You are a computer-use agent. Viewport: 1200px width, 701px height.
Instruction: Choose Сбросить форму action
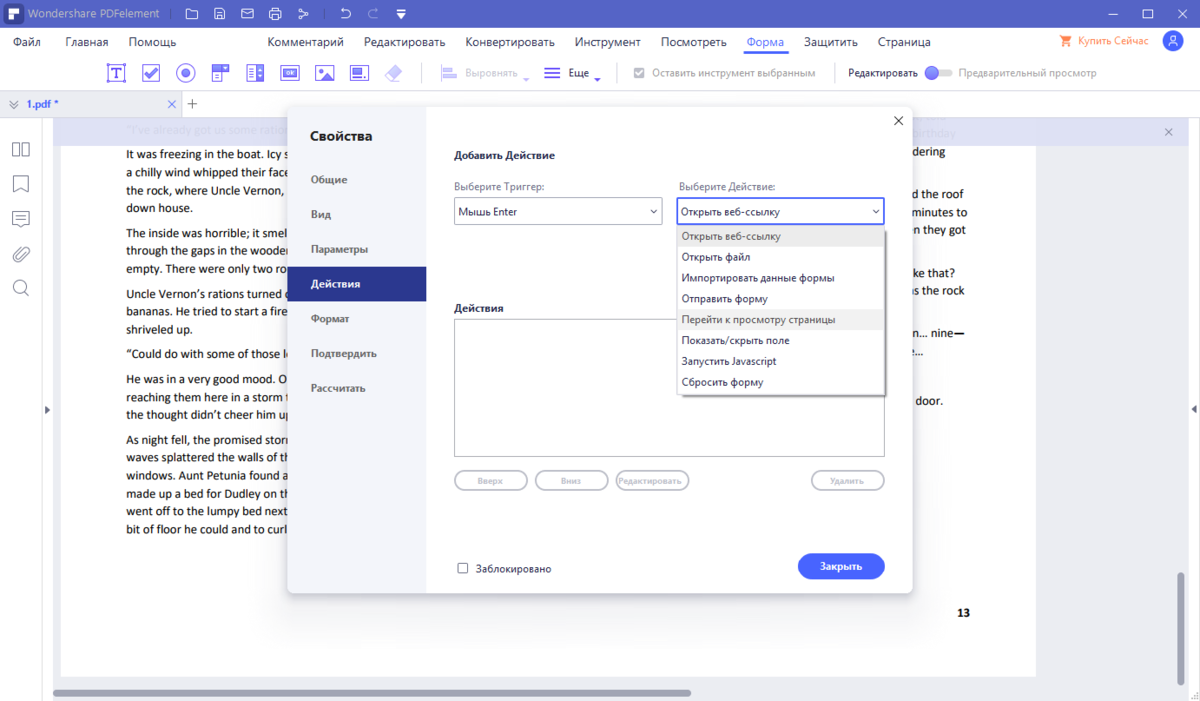780,382
